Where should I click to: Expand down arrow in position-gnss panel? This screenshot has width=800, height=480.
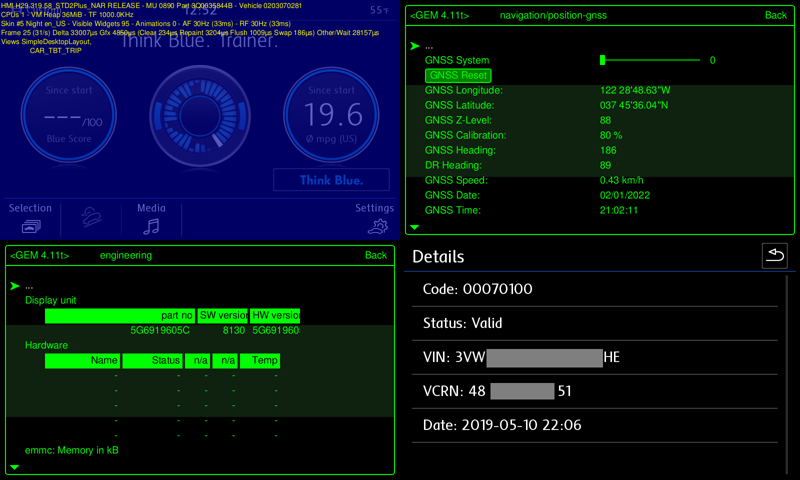pyautogui.click(x=414, y=227)
